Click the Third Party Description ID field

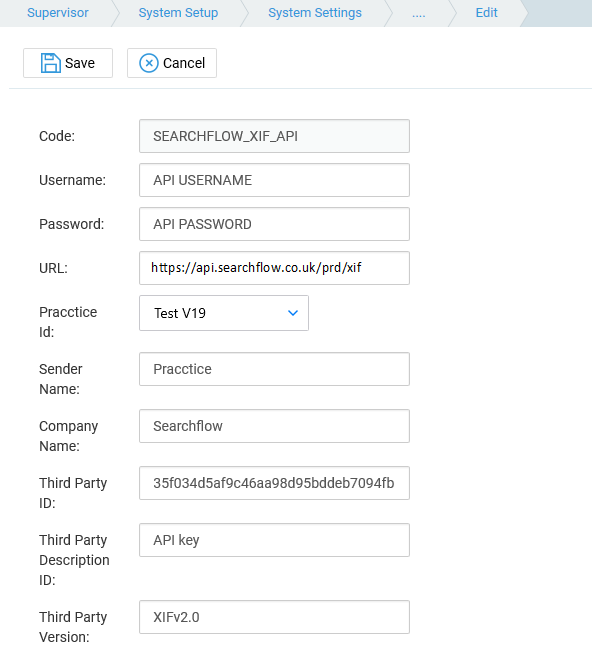point(274,540)
